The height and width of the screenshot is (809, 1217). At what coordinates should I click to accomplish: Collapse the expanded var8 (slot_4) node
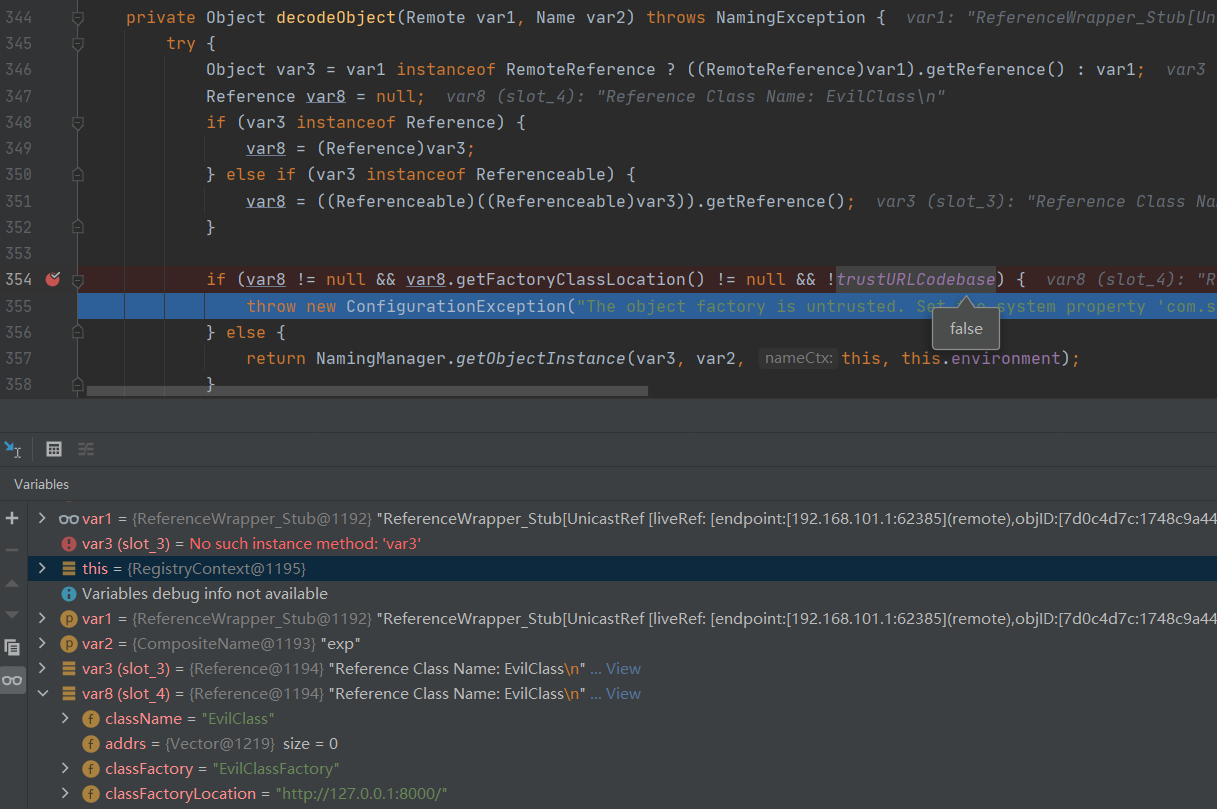tap(42, 694)
